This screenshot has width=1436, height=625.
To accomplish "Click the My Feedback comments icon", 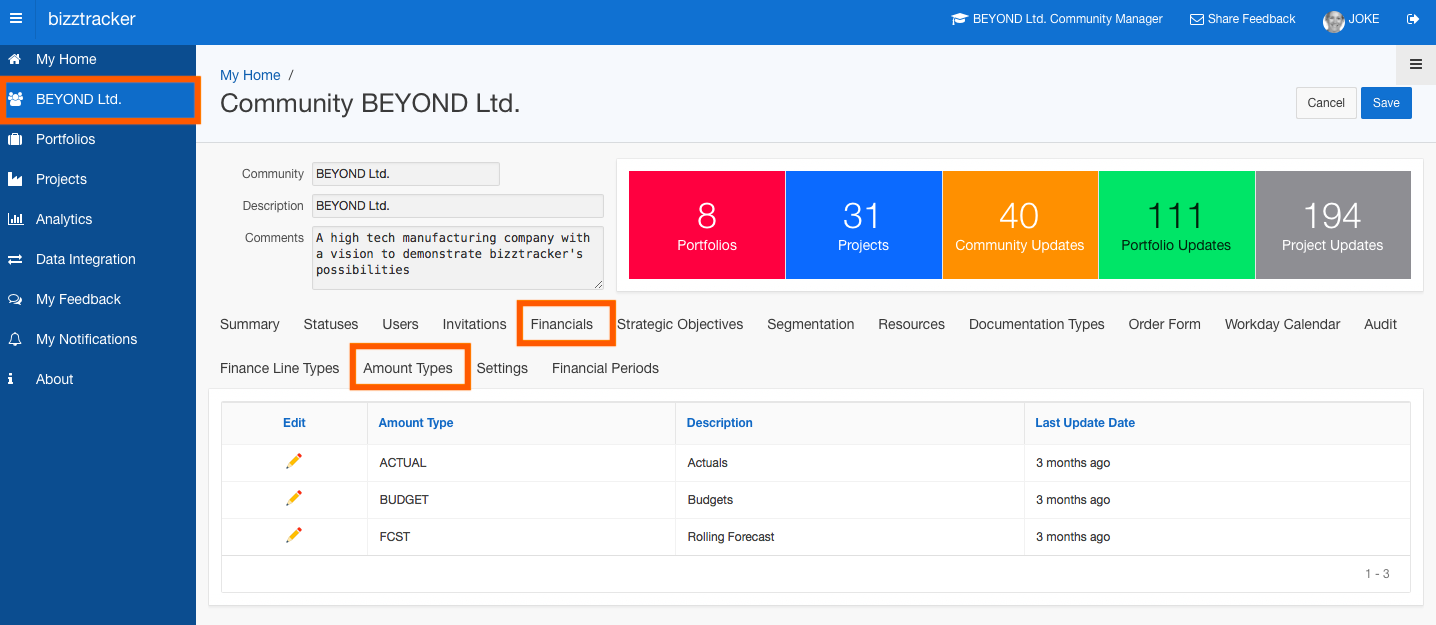I will click(x=15, y=299).
